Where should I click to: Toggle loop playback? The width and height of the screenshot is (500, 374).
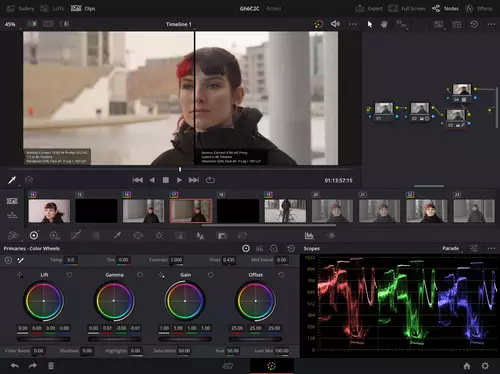click(210, 180)
